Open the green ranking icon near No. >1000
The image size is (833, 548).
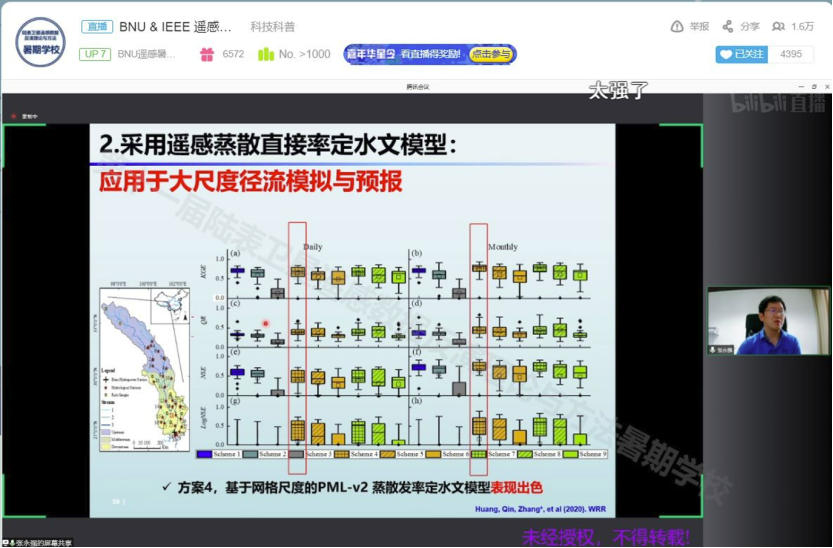266,54
